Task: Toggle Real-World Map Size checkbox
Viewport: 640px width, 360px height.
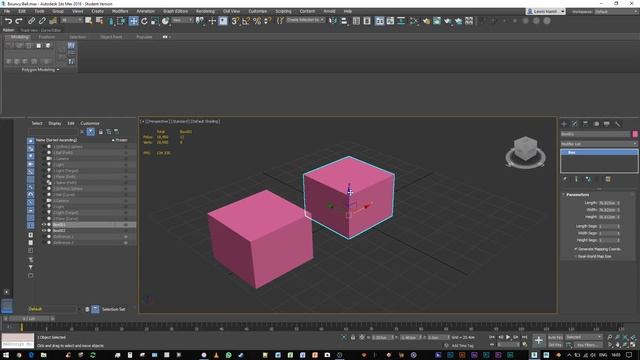Action: 576,256
